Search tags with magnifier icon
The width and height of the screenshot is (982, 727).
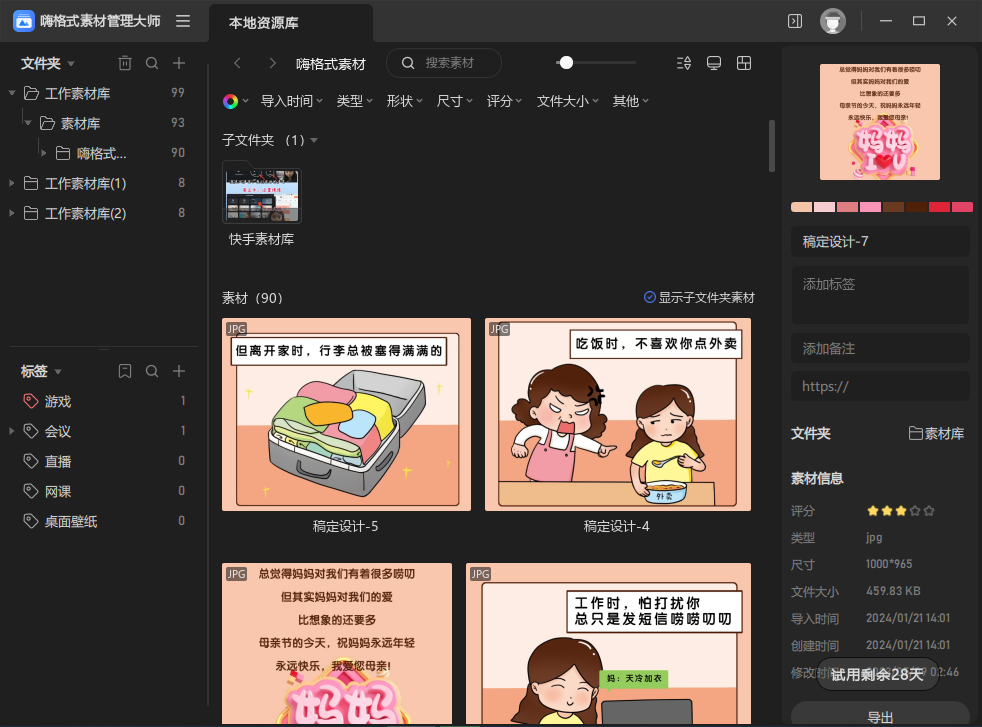pos(152,371)
